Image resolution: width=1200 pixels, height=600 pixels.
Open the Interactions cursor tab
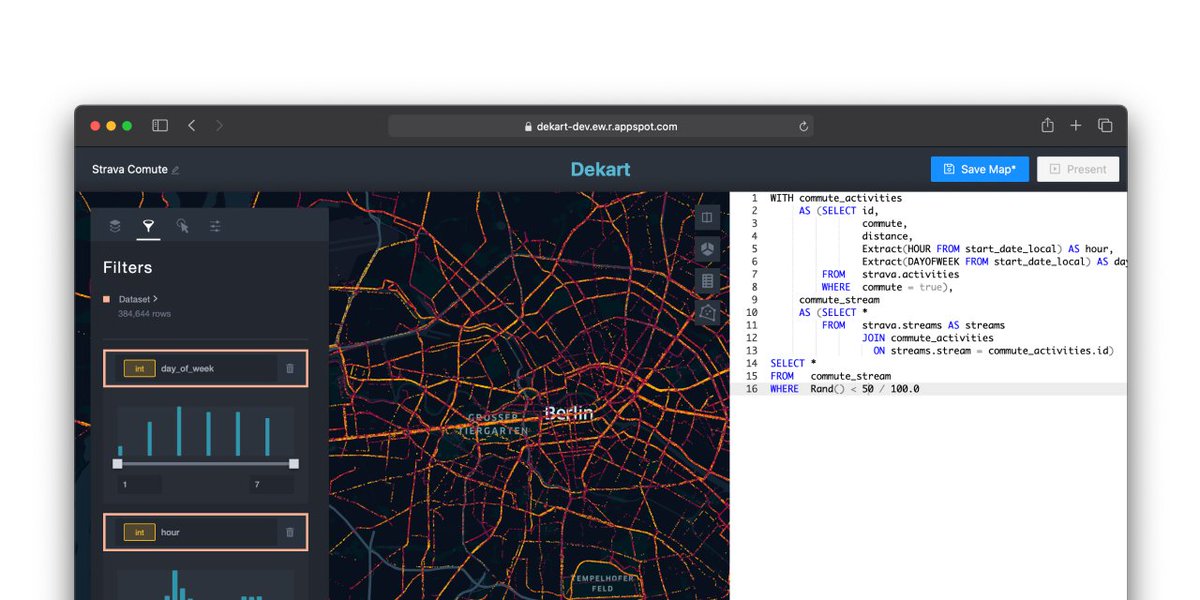182,226
